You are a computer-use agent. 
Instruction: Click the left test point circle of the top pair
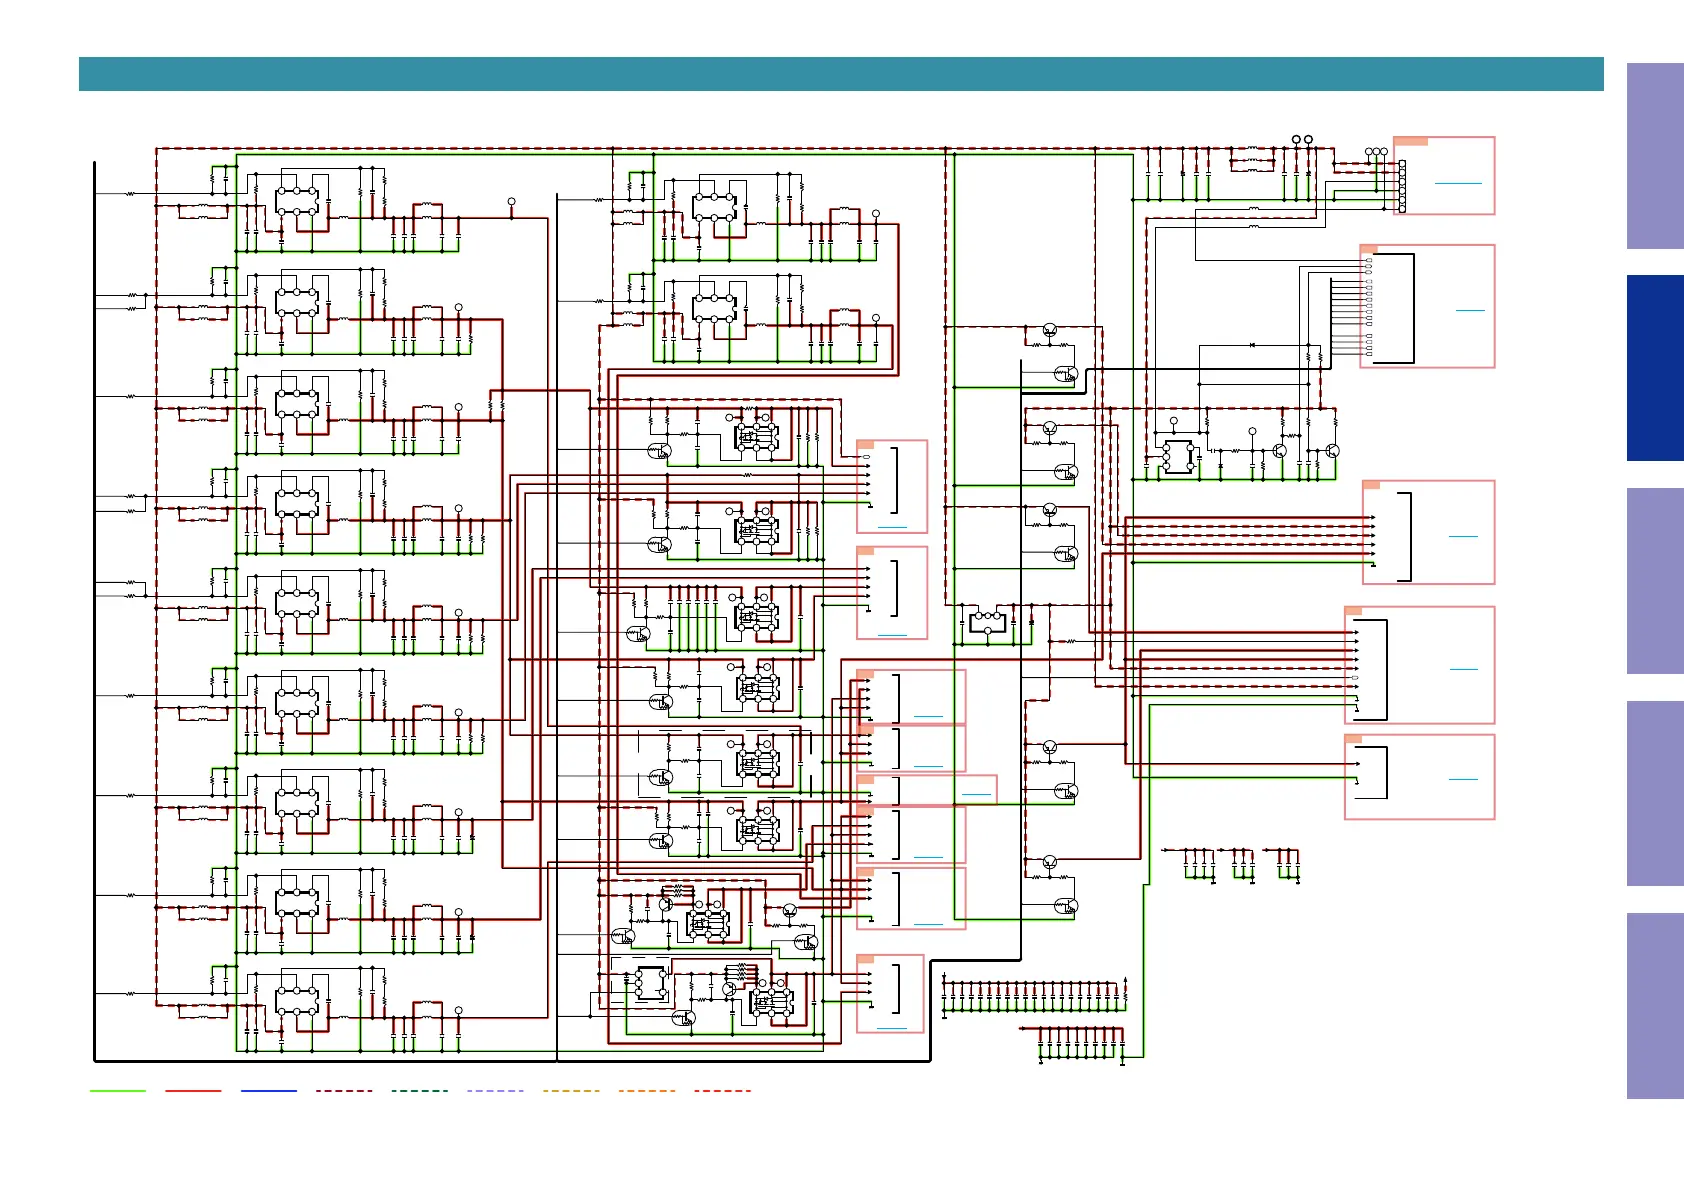click(x=1296, y=140)
